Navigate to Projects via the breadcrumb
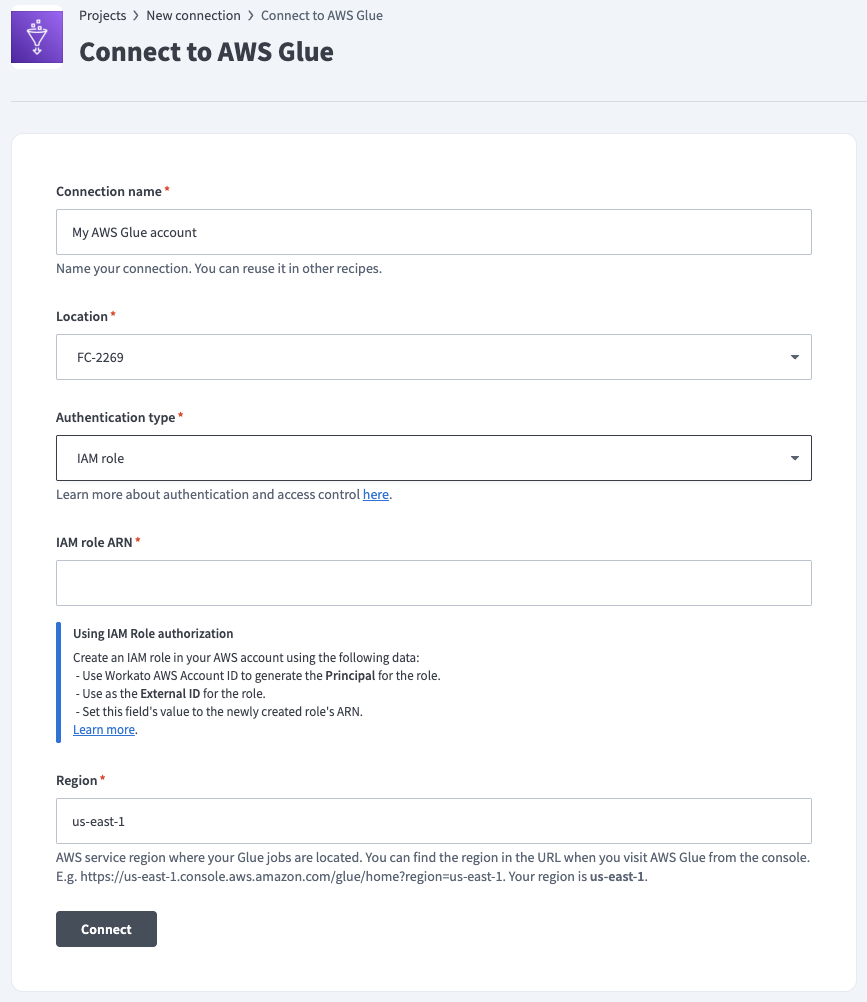The image size is (867, 1002). coord(101,15)
